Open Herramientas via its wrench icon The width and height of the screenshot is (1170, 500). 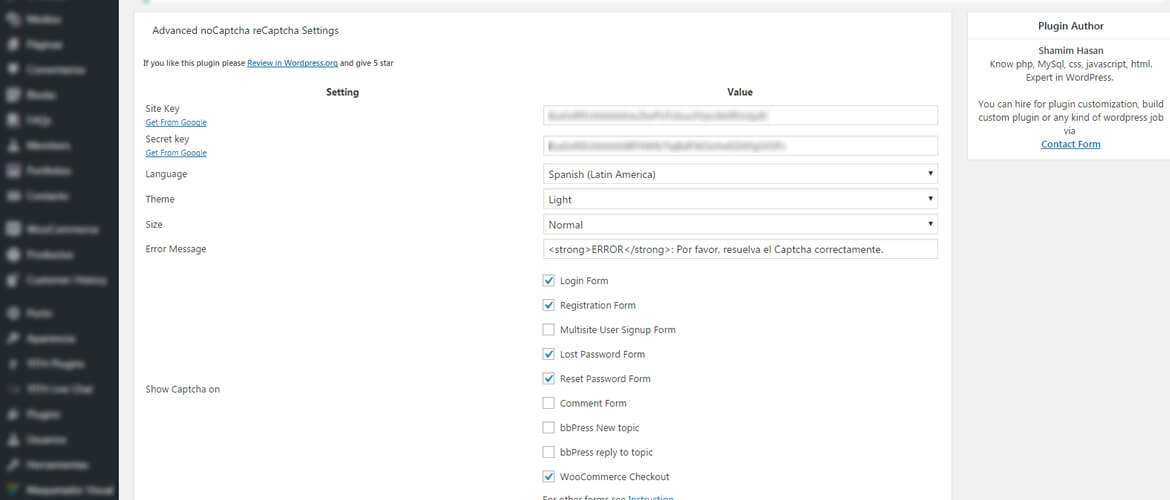14,465
